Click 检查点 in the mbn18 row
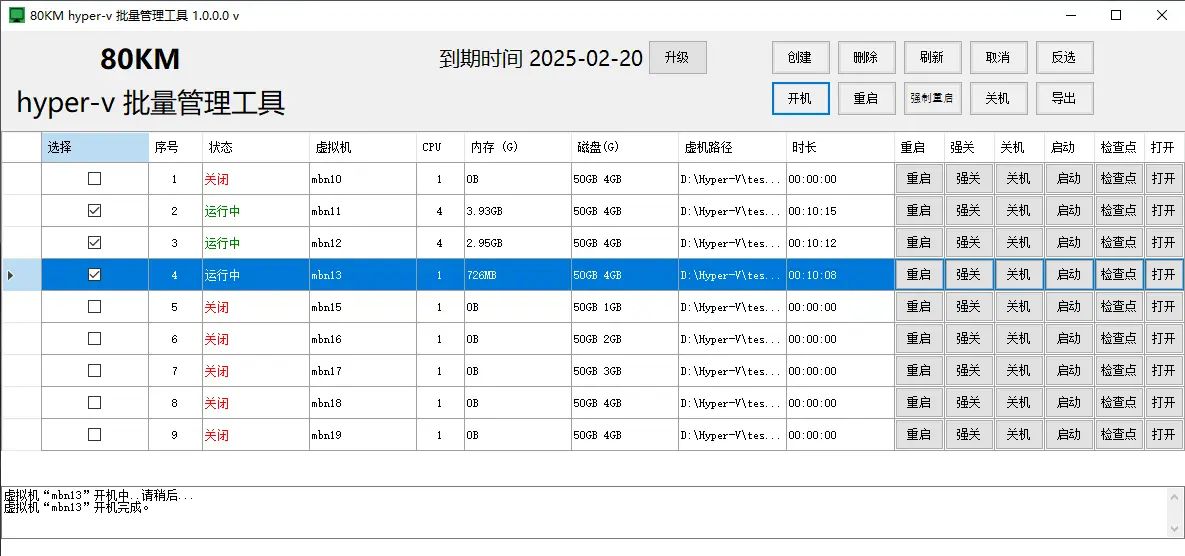Screen dimensions: 1185x556 [1119, 403]
